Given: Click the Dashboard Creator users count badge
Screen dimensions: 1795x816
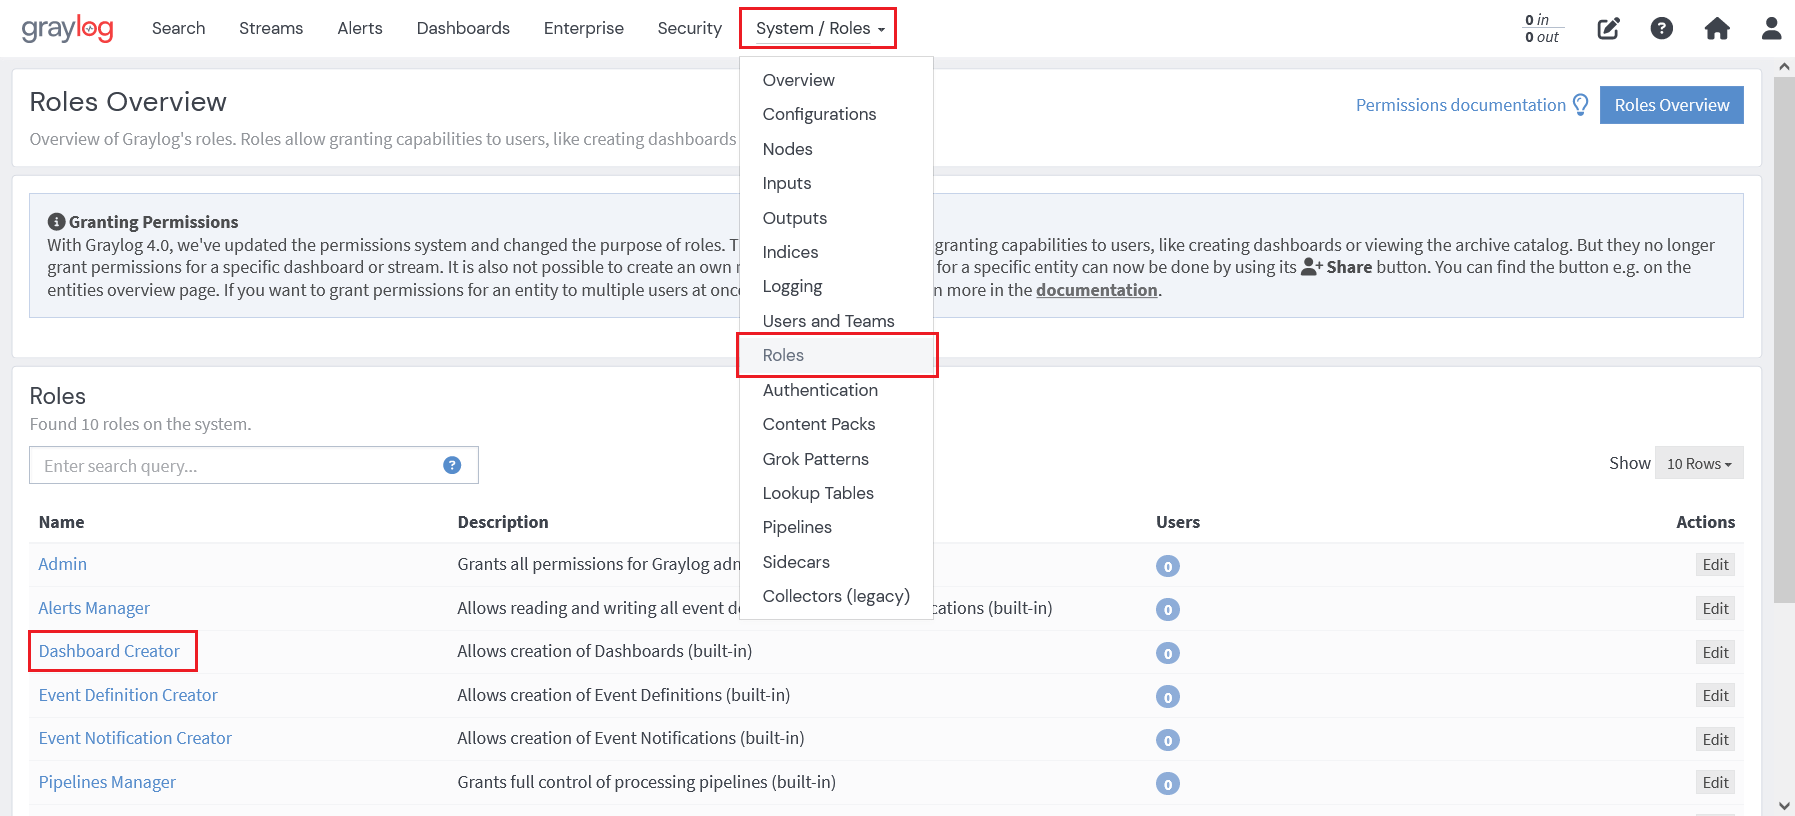Looking at the screenshot, I should point(1167,653).
